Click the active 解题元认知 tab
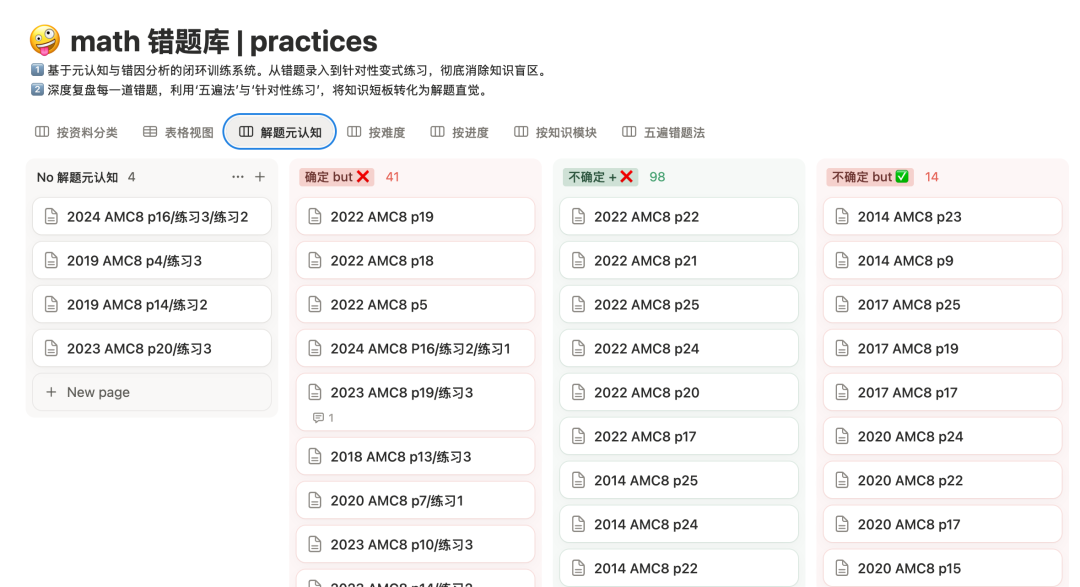Viewport: 1080px width, 587px height. [280, 132]
